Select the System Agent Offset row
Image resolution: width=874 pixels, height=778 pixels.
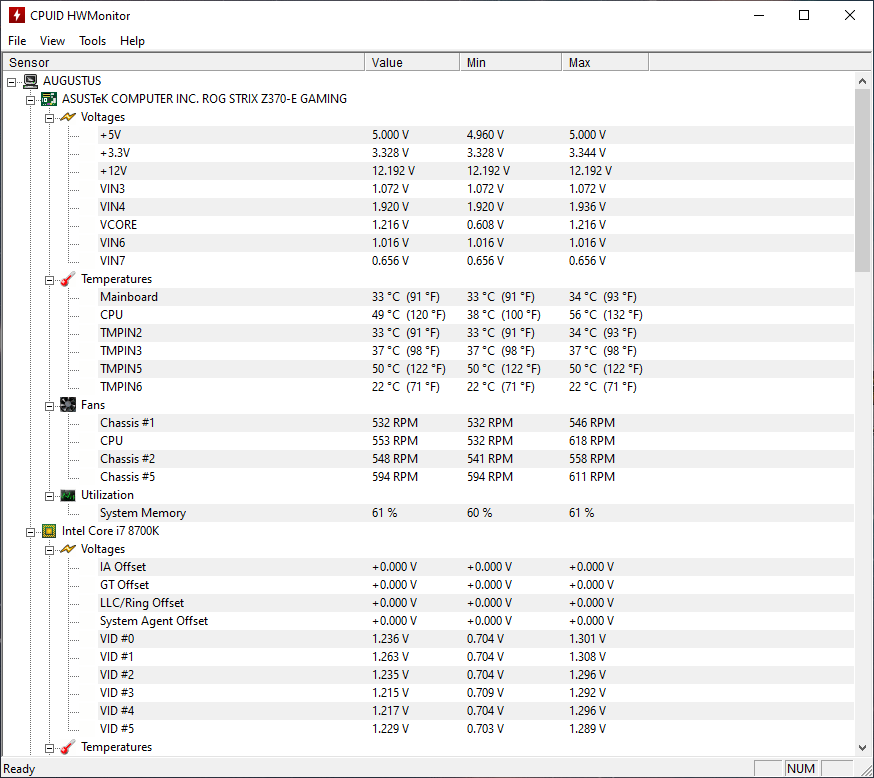click(x=476, y=621)
